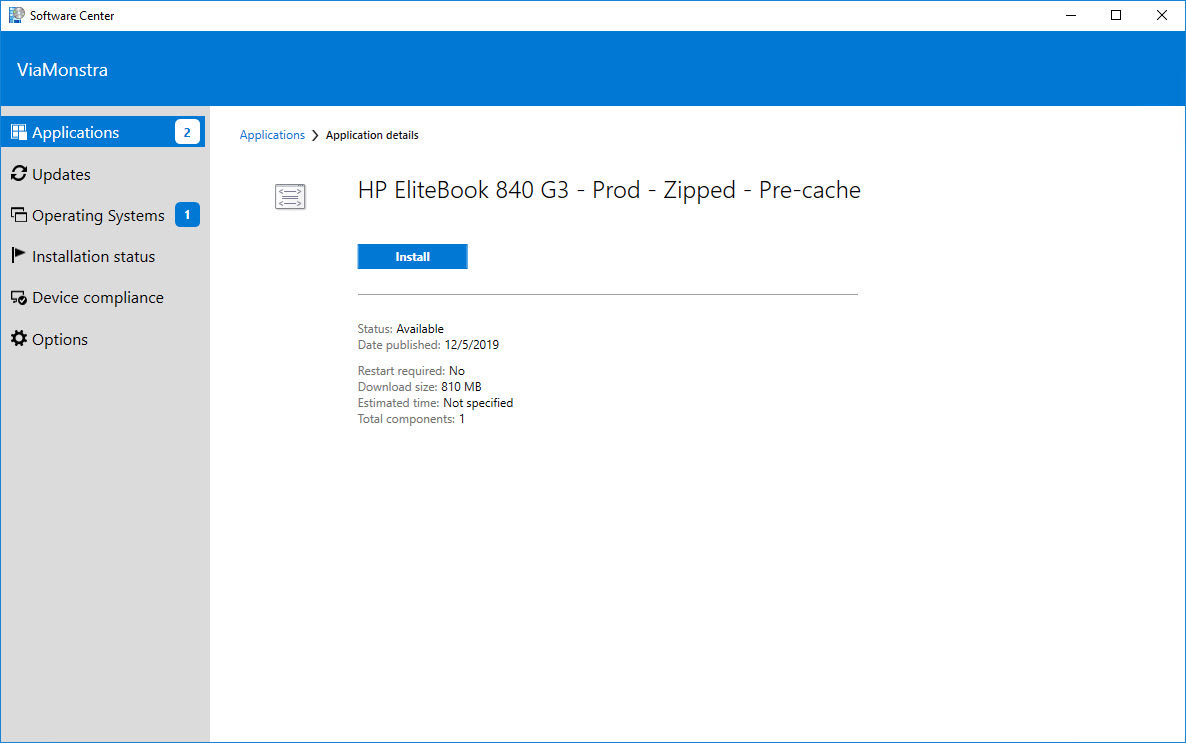This screenshot has height=743, width=1186.
Task: Select the Operating Systems badge showing 1
Action: [187, 215]
